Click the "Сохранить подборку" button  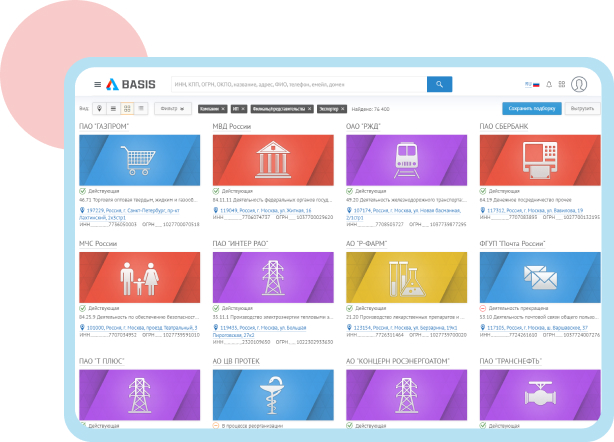coord(531,108)
